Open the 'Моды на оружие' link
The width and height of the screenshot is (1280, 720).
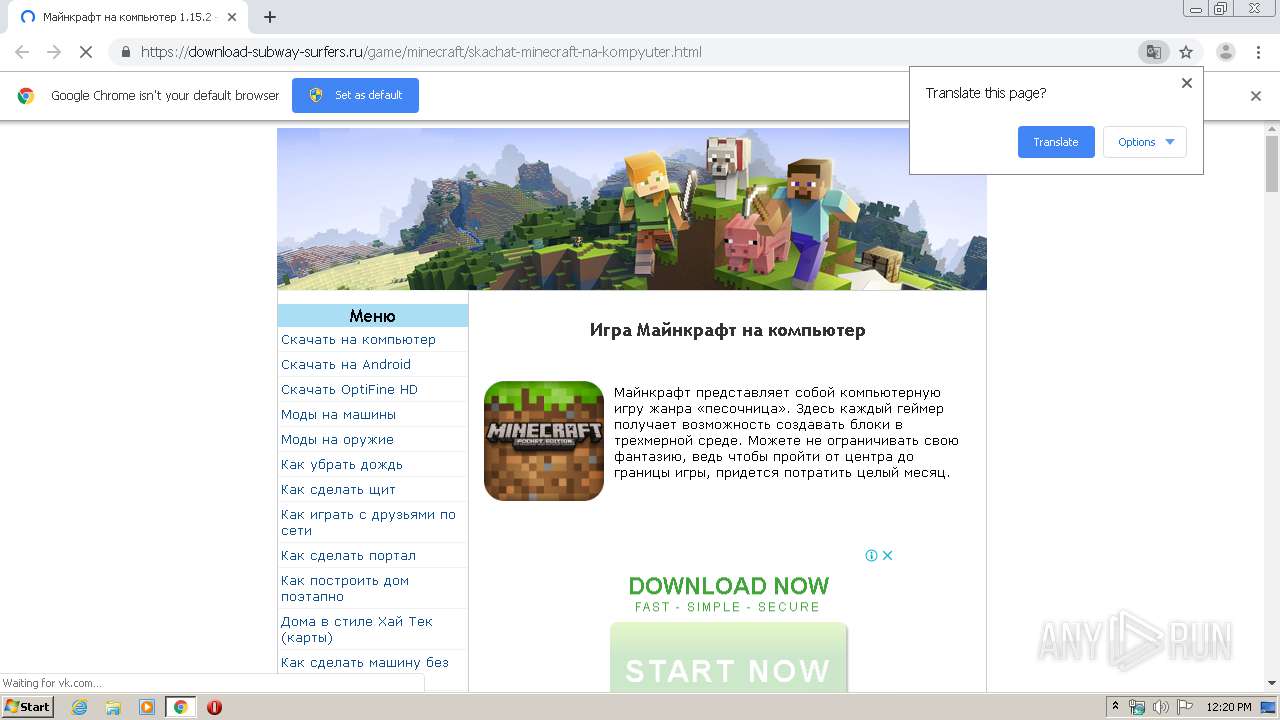click(337, 440)
